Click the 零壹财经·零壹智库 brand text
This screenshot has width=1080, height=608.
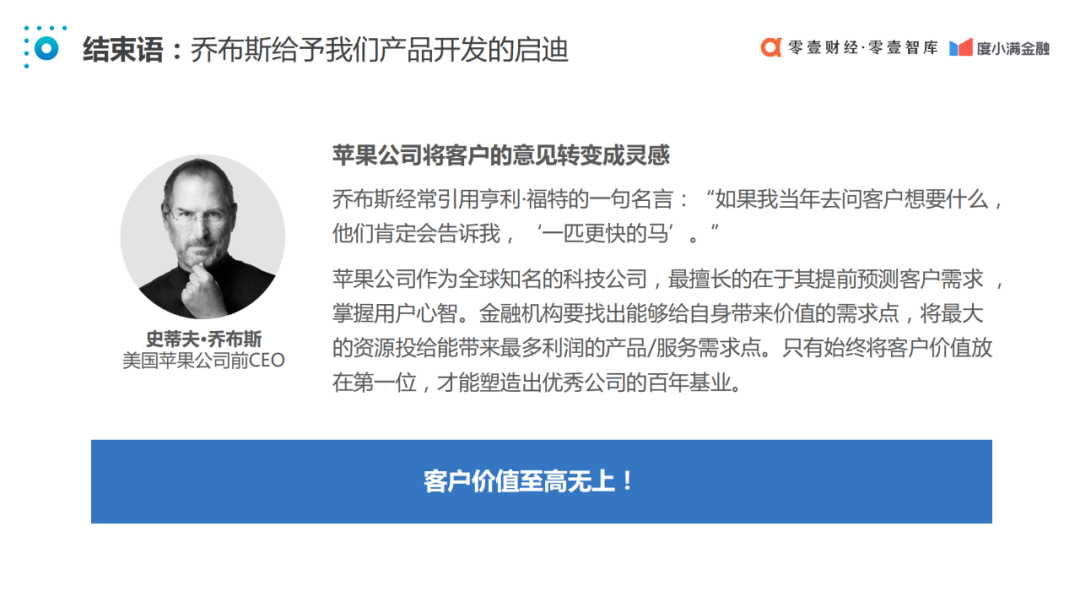click(x=863, y=48)
